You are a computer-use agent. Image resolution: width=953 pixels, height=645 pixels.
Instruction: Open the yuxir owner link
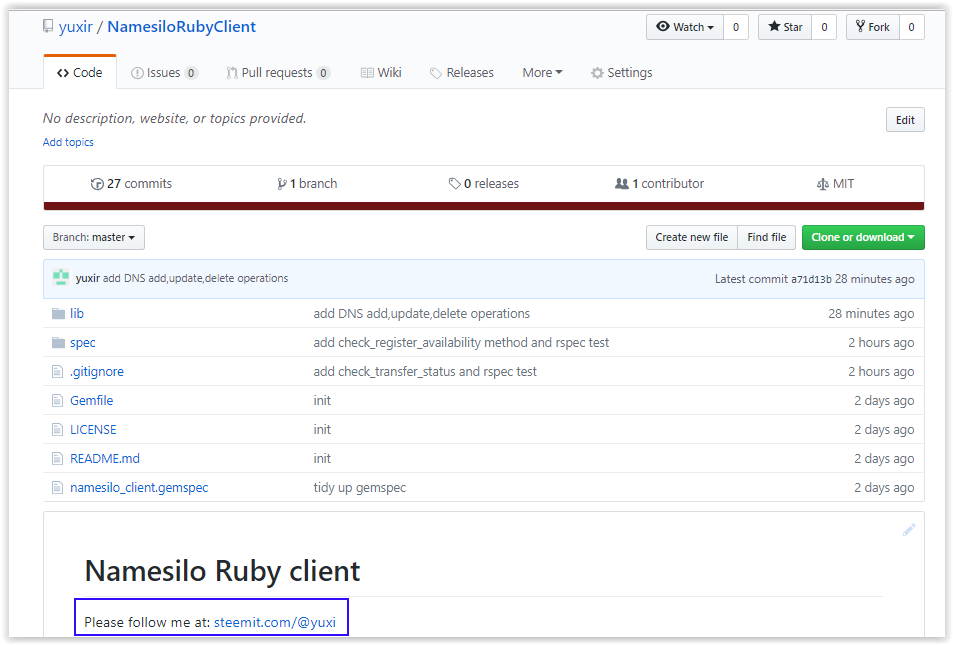(x=75, y=27)
